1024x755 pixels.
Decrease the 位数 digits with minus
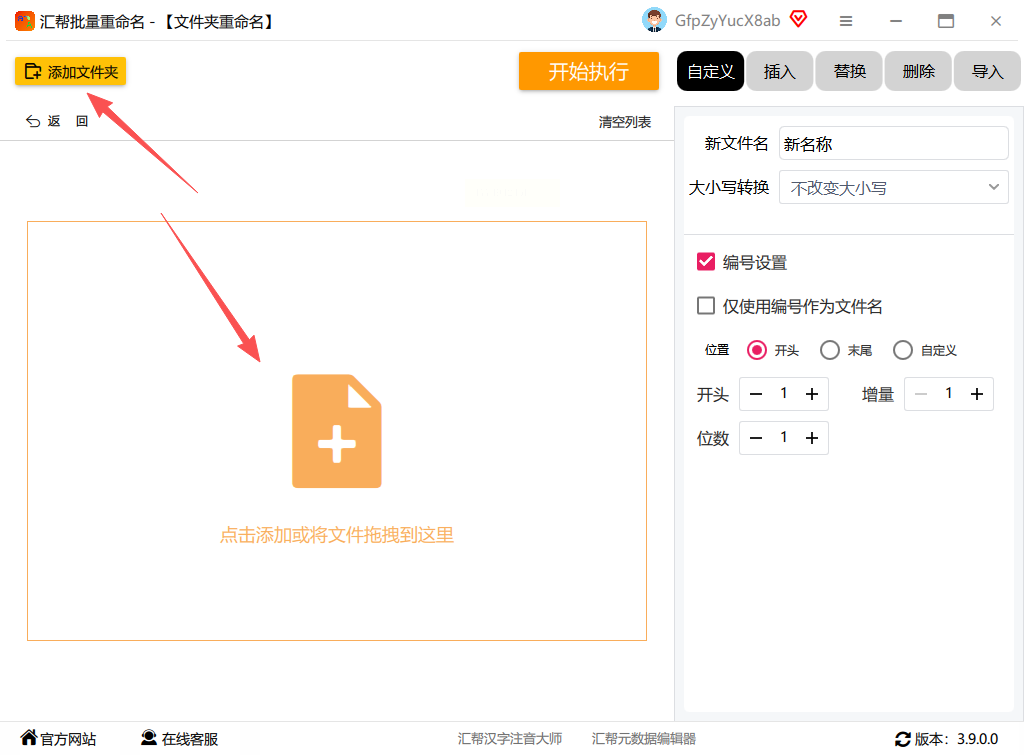tap(756, 438)
